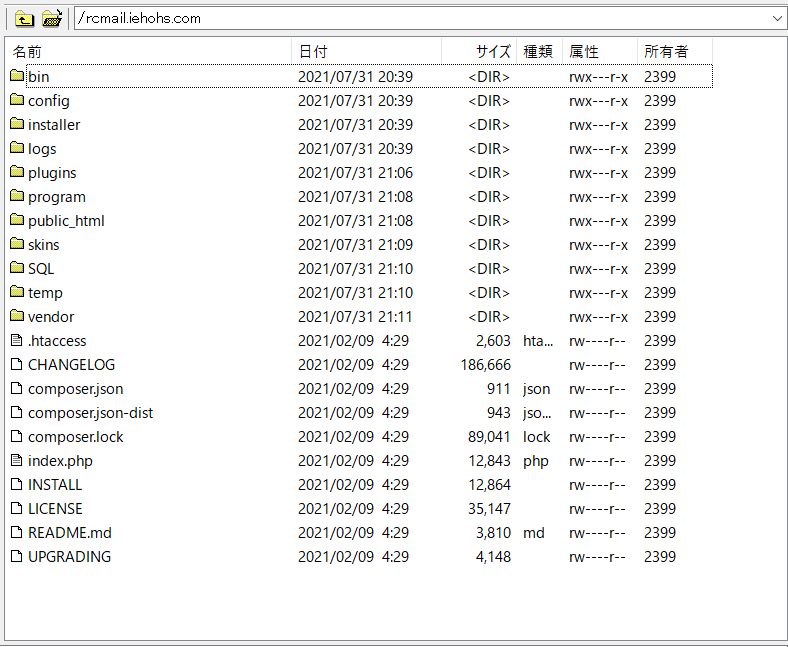Select the file name 'README.md'
788x647 pixels.
(x=70, y=532)
